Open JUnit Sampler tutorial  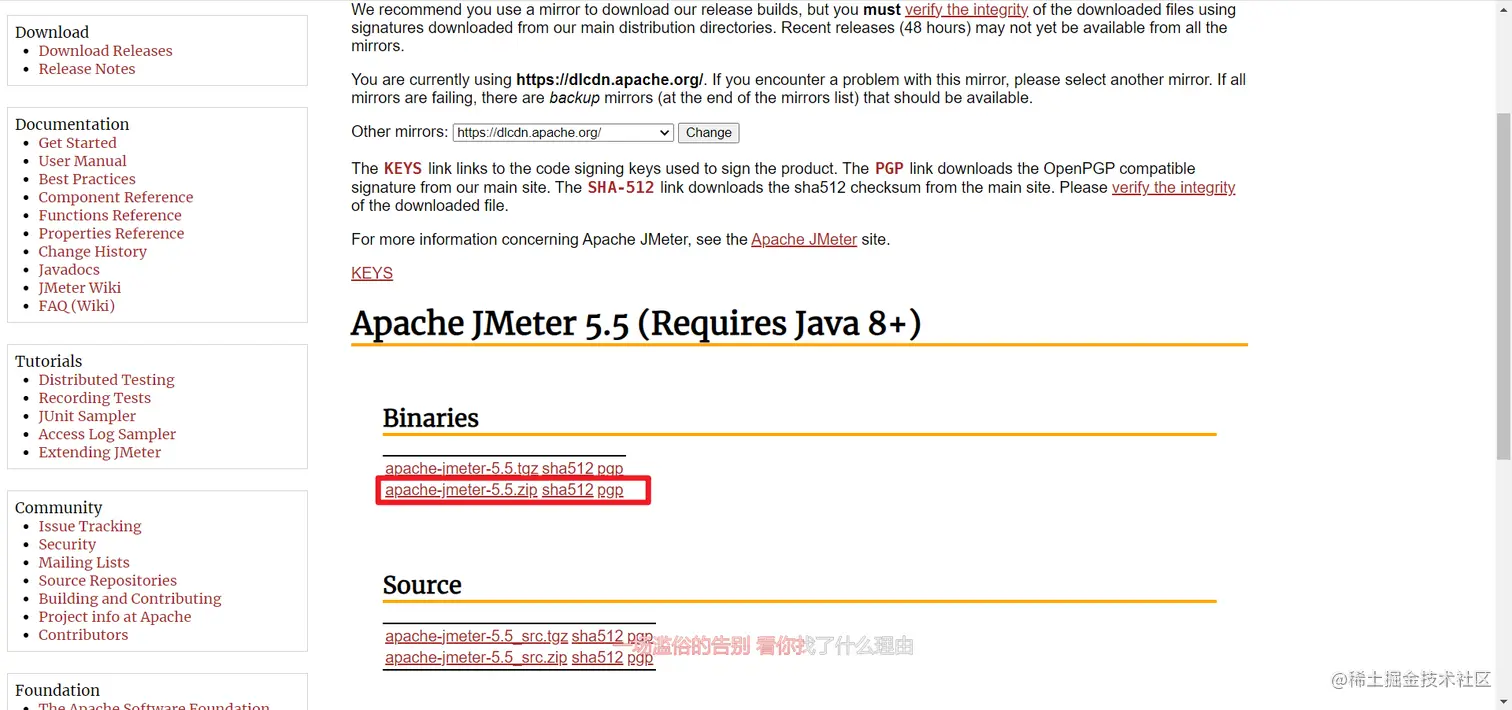coord(87,416)
